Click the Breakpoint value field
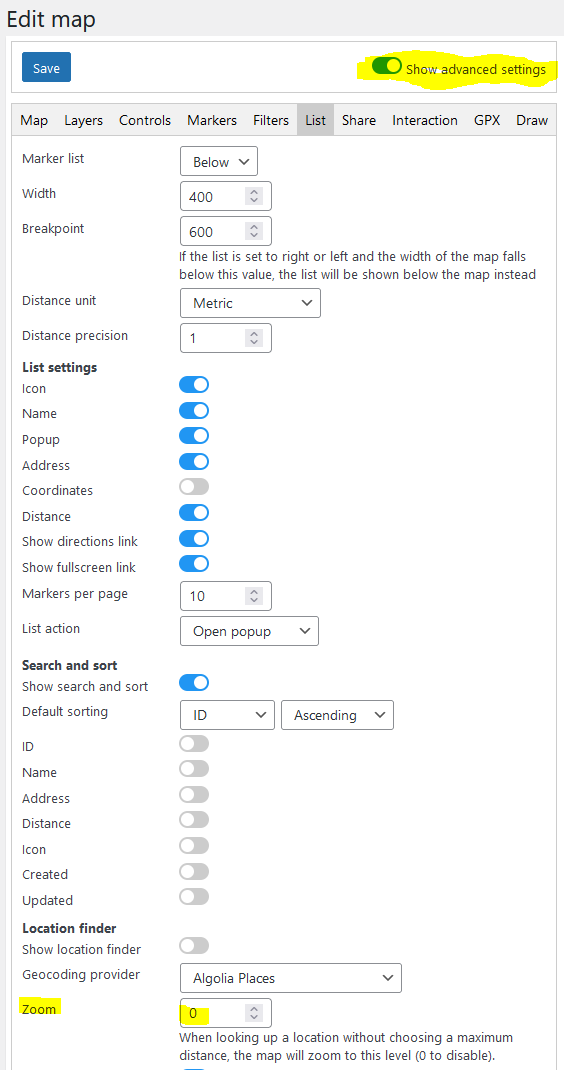 coord(225,231)
